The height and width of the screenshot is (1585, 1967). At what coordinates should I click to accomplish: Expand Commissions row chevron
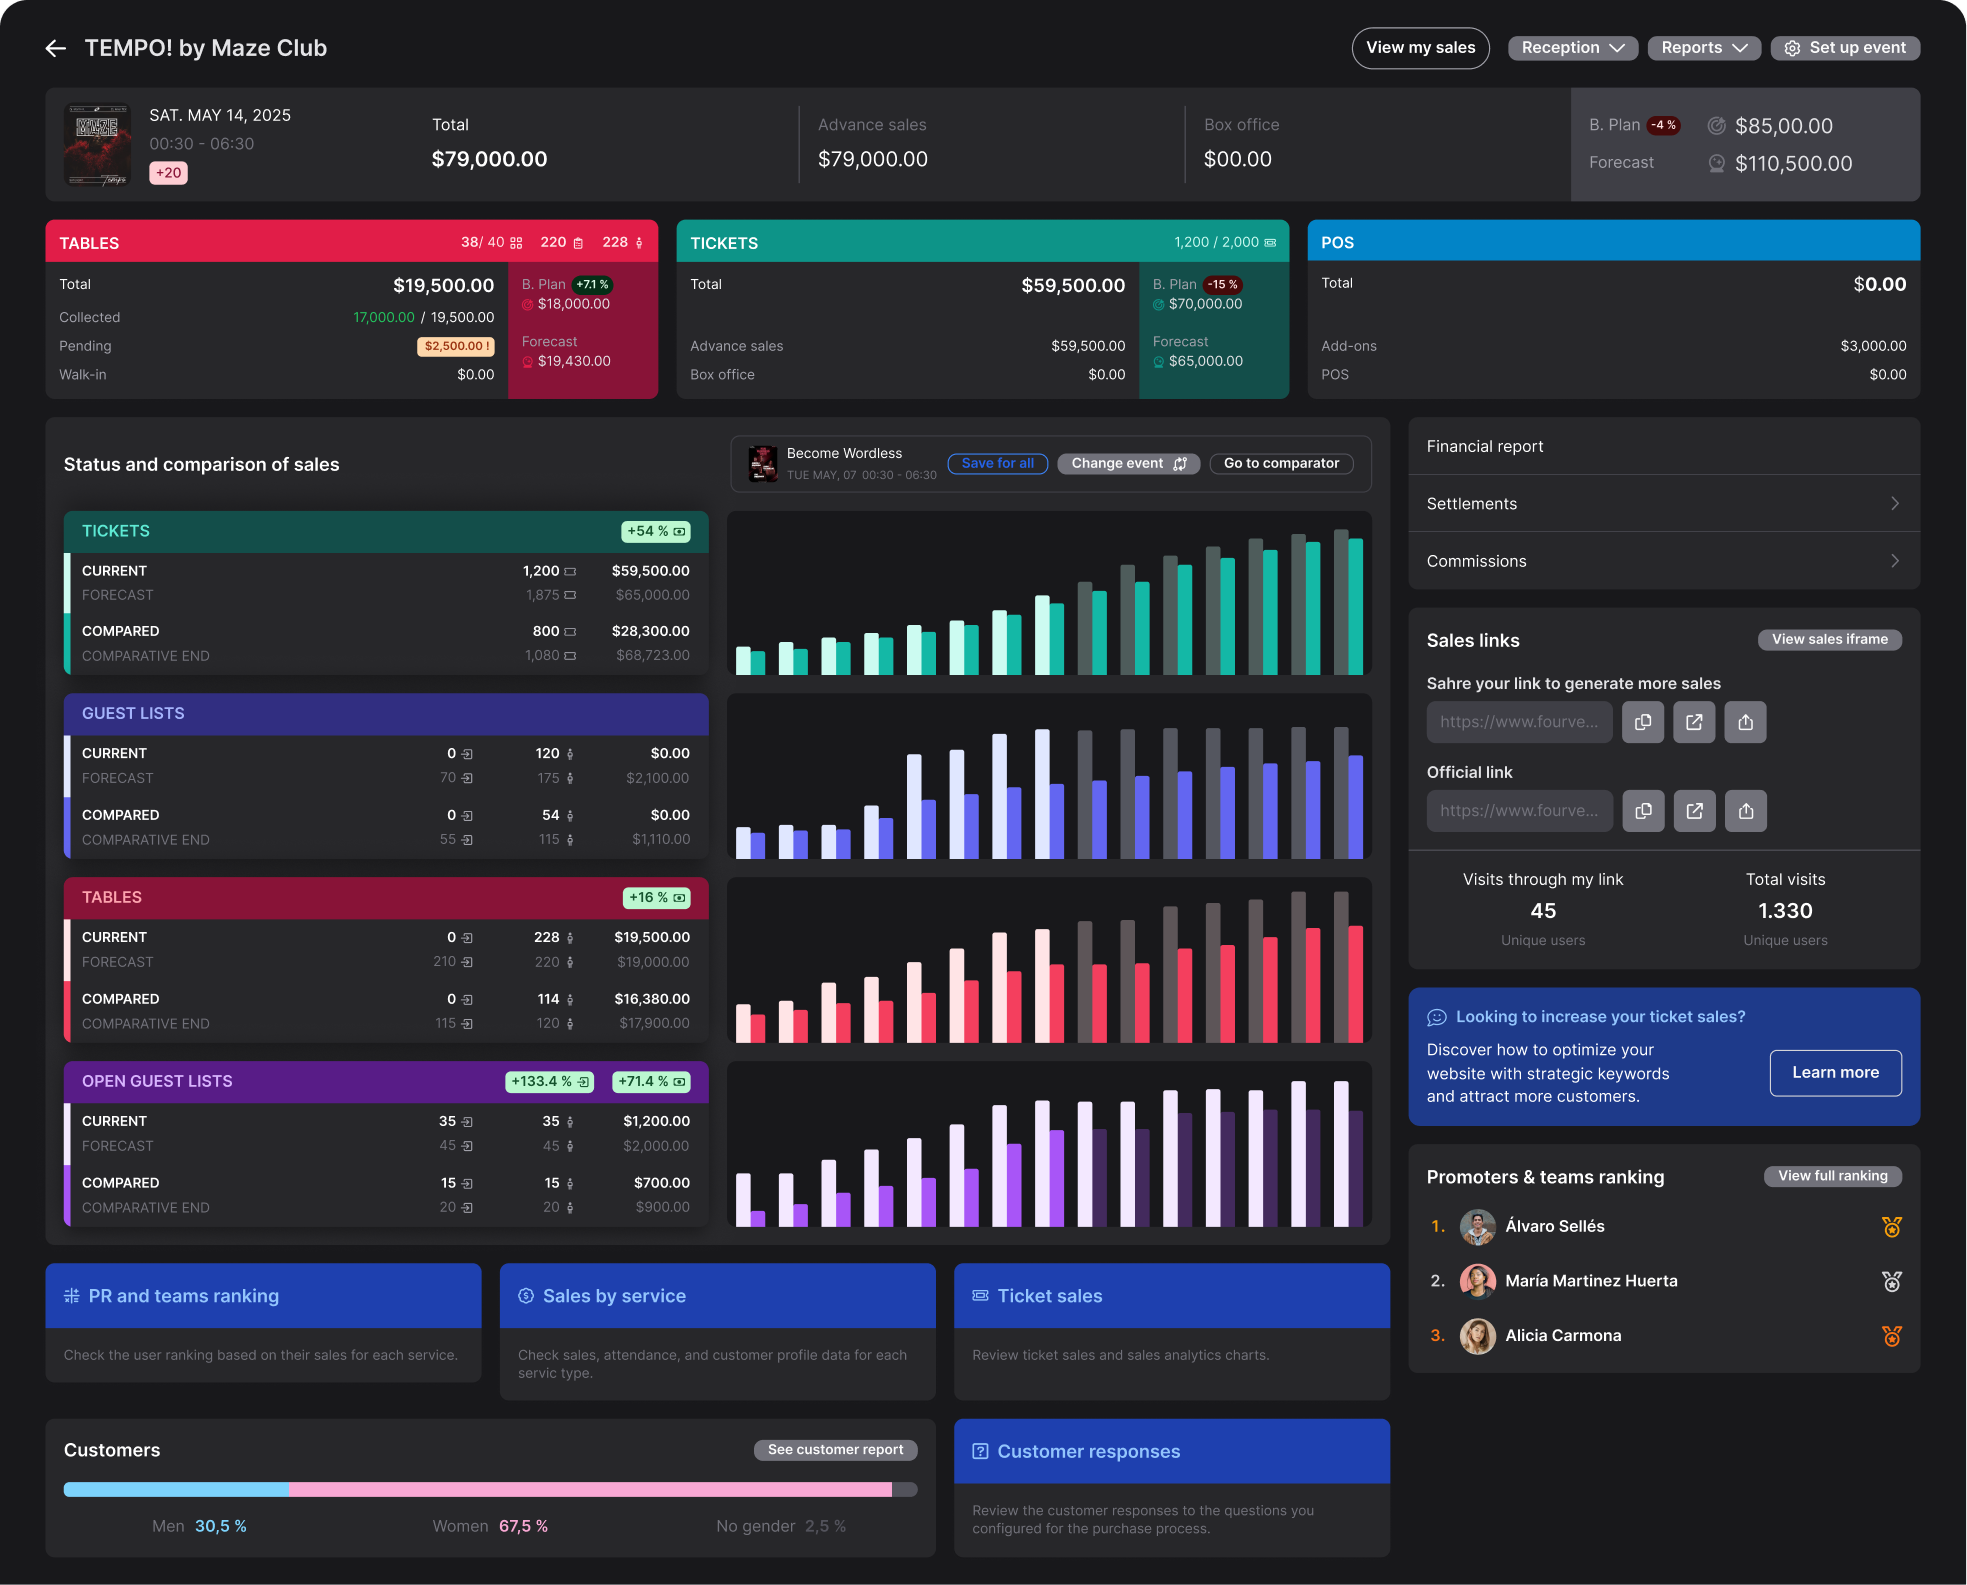point(1894,561)
